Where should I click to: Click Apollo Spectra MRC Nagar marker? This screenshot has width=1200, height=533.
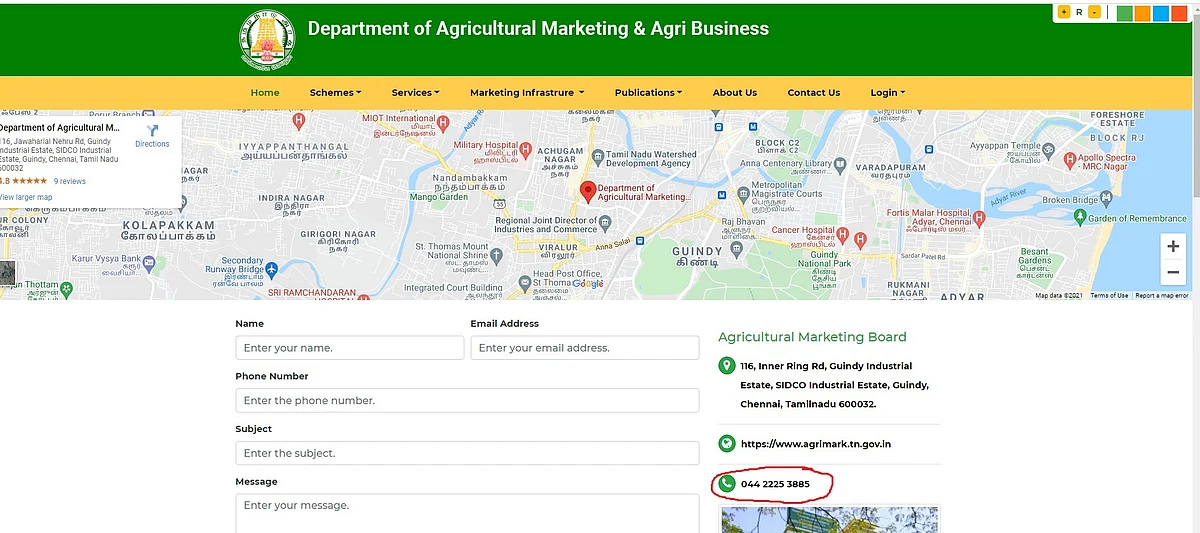1070,159
